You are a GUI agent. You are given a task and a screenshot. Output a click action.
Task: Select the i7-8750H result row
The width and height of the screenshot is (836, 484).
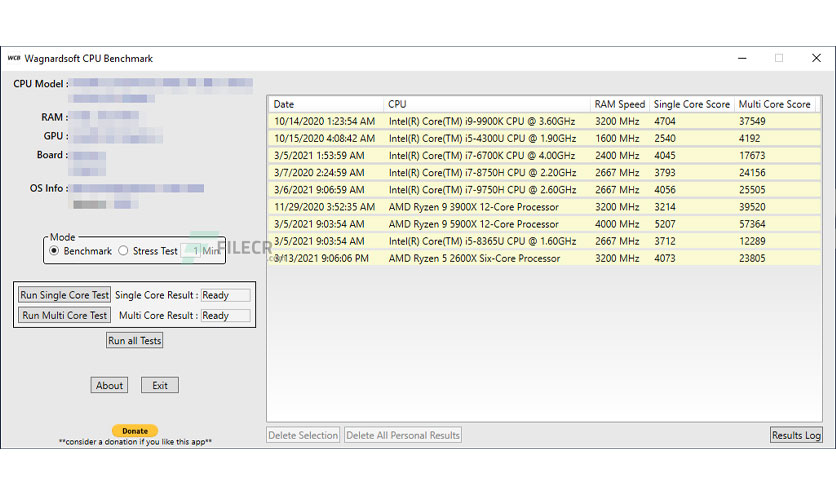click(544, 172)
